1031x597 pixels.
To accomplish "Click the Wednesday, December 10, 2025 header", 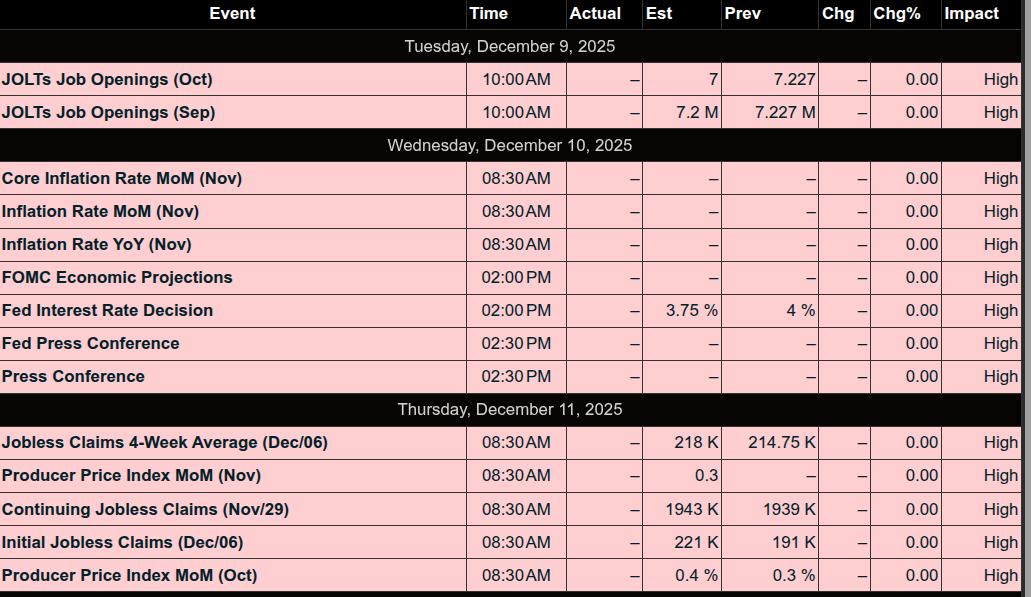I will point(510,146).
